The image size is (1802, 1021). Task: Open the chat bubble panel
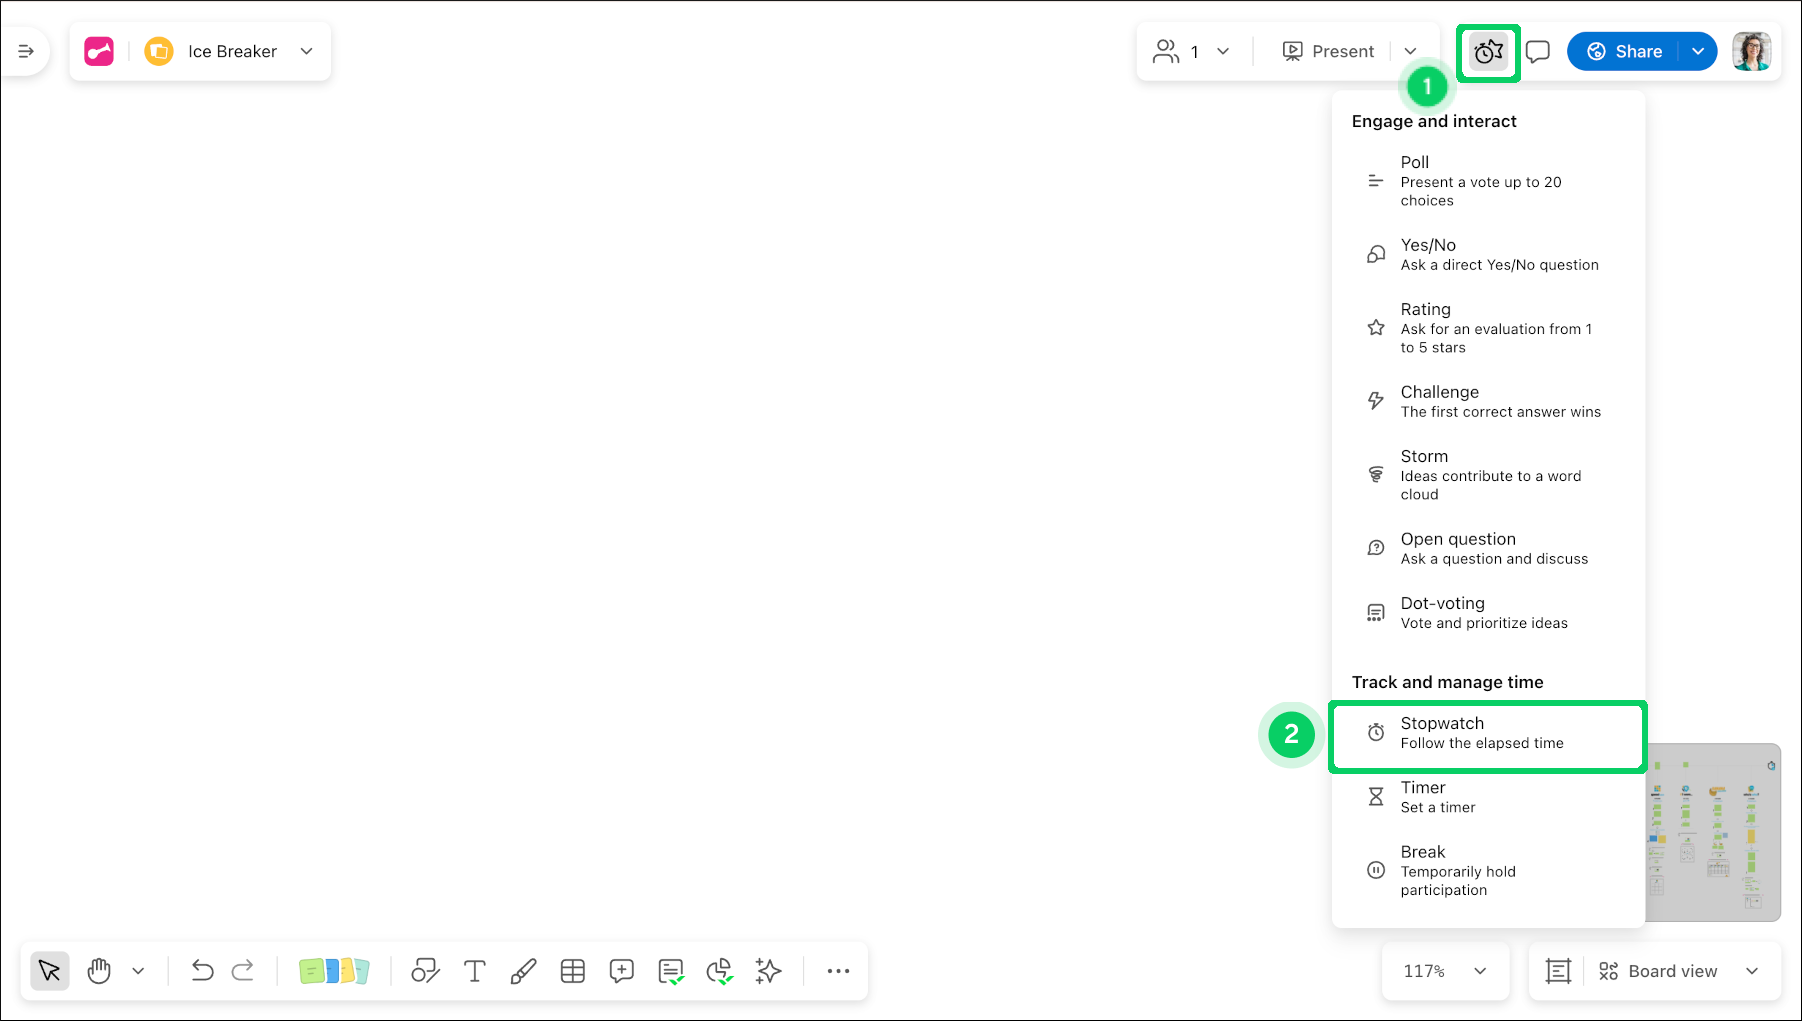coord(1537,50)
